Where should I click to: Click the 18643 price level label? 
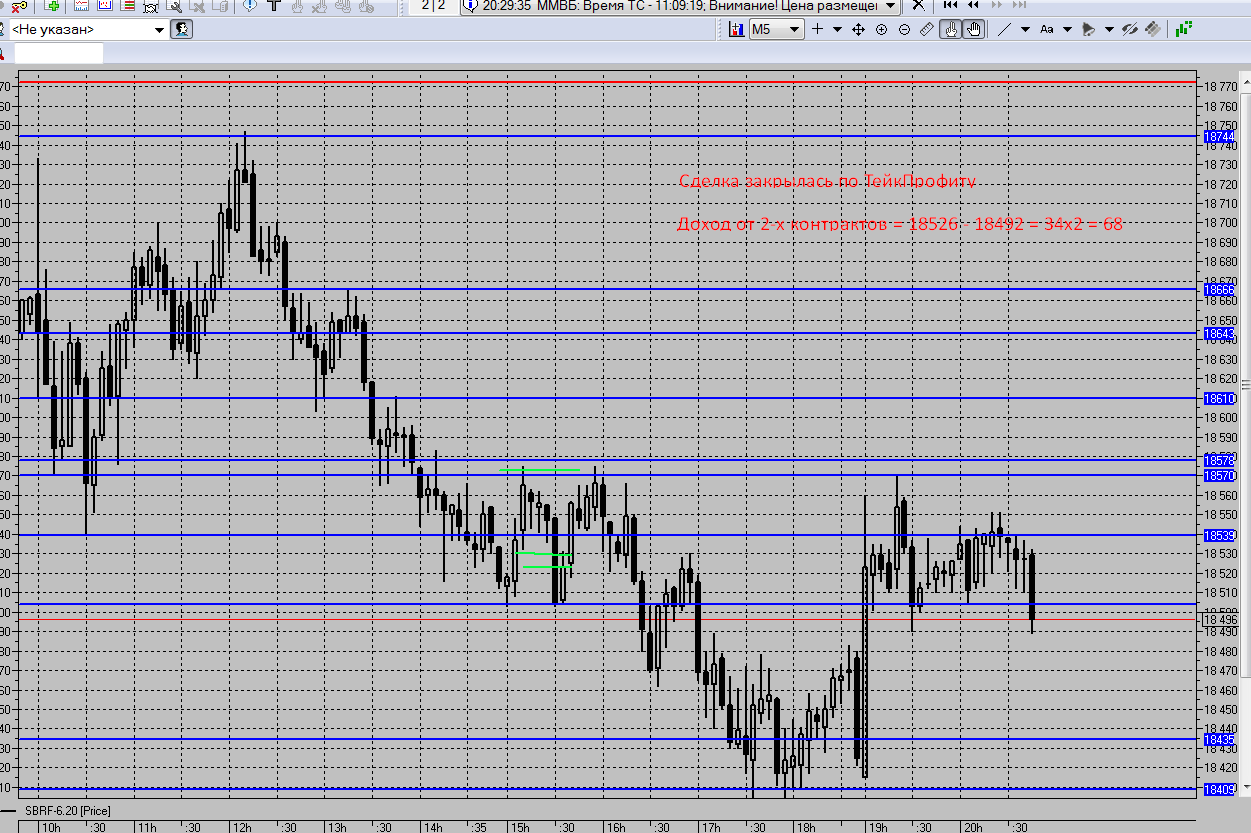pyautogui.click(x=1219, y=333)
